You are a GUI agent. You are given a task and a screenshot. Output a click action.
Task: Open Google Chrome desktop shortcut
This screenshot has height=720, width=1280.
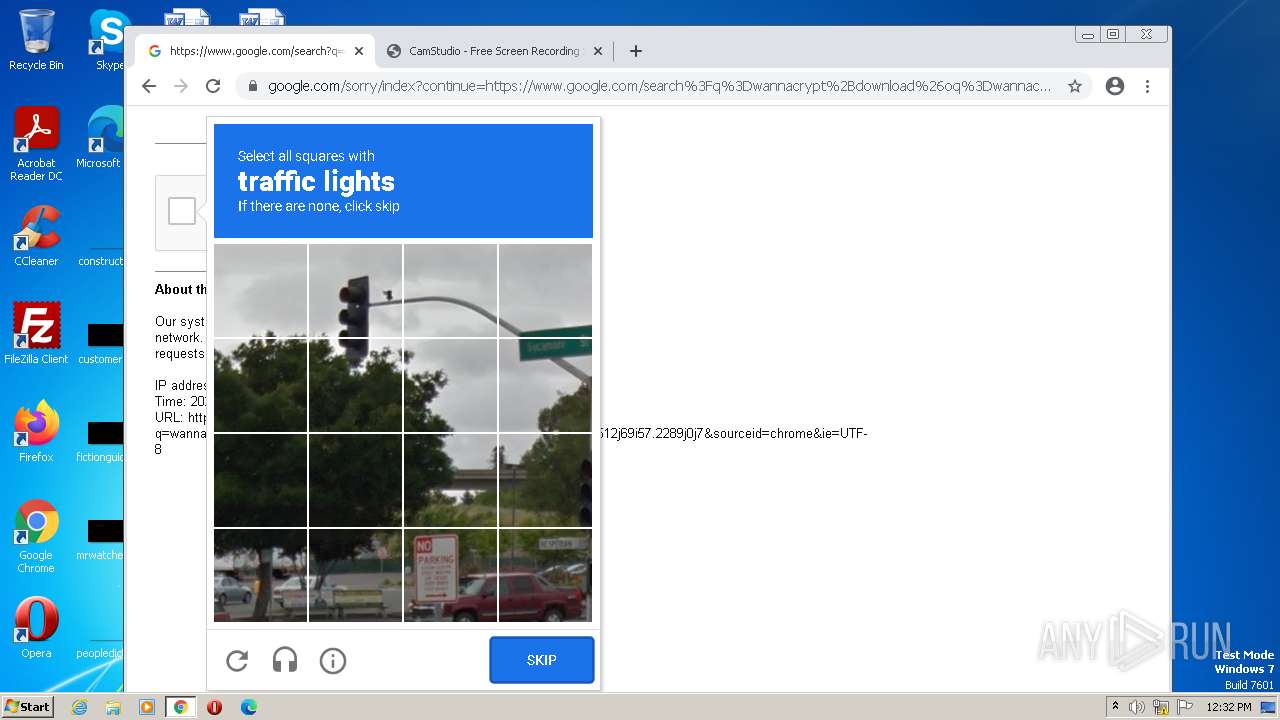36,536
